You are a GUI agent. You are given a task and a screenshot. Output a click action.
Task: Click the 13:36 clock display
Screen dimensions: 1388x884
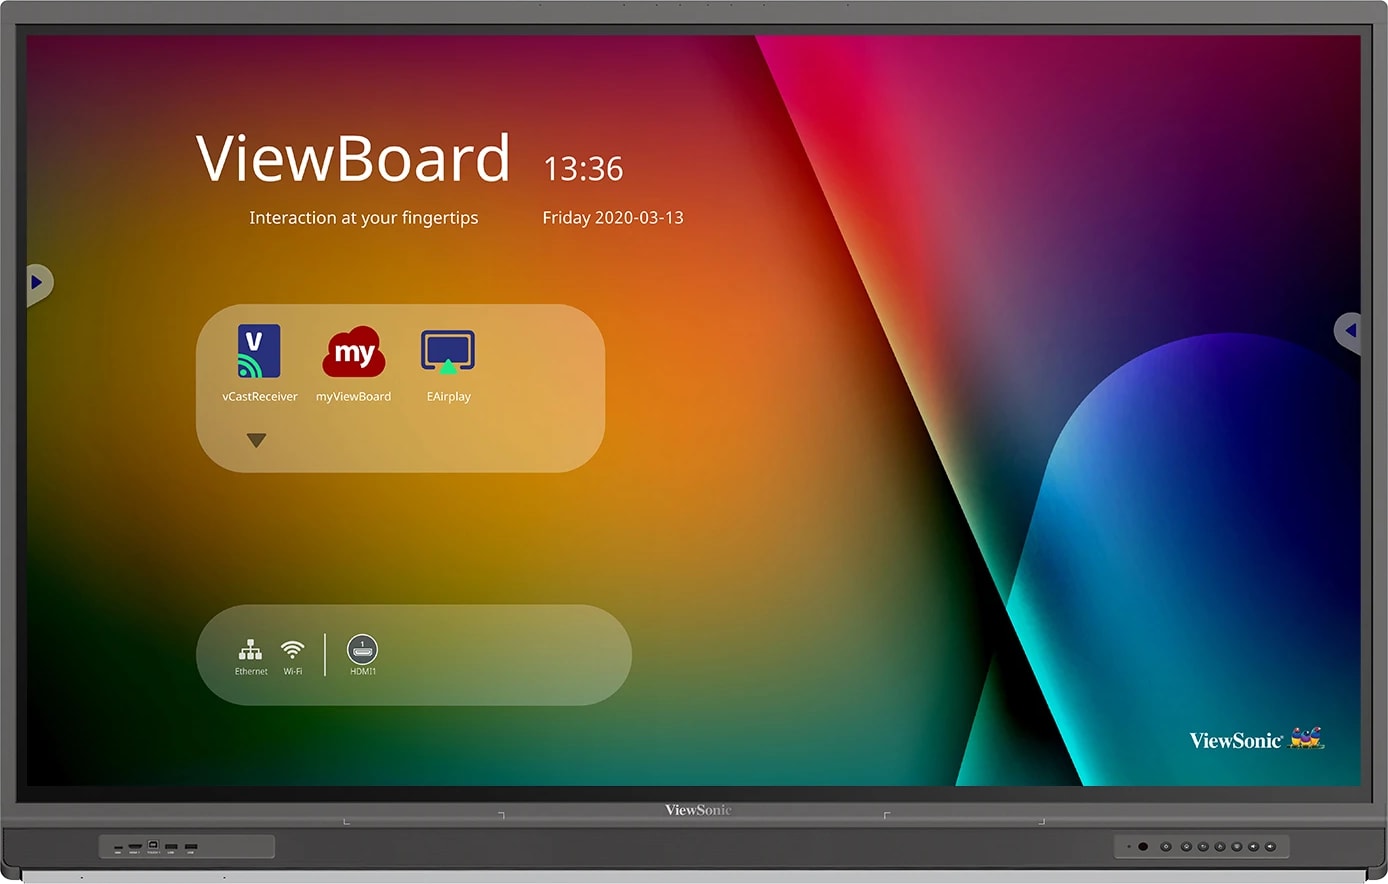click(583, 169)
